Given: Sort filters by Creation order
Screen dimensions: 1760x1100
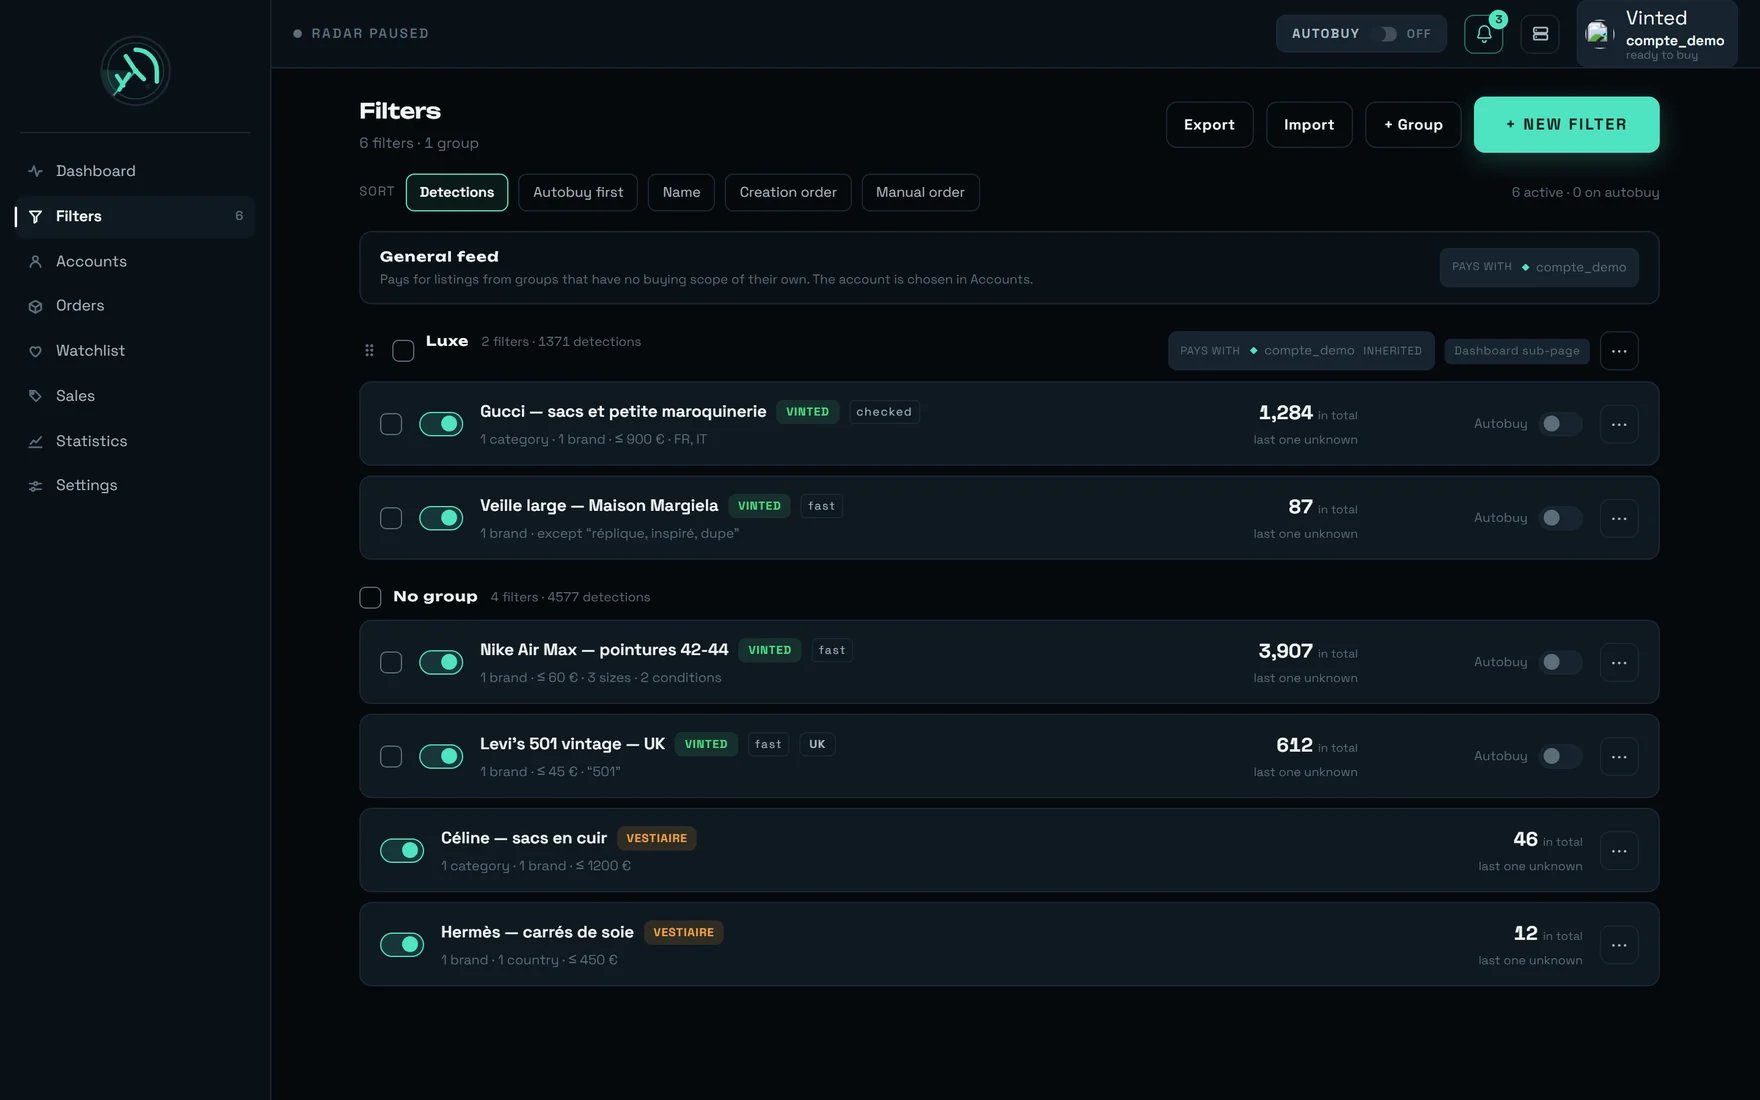Looking at the screenshot, I should (x=788, y=192).
